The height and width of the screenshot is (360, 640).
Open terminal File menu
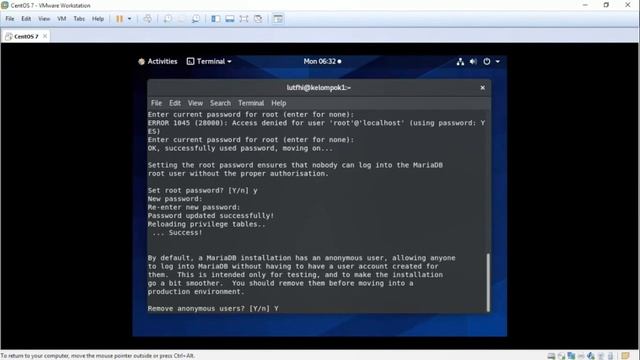point(156,103)
